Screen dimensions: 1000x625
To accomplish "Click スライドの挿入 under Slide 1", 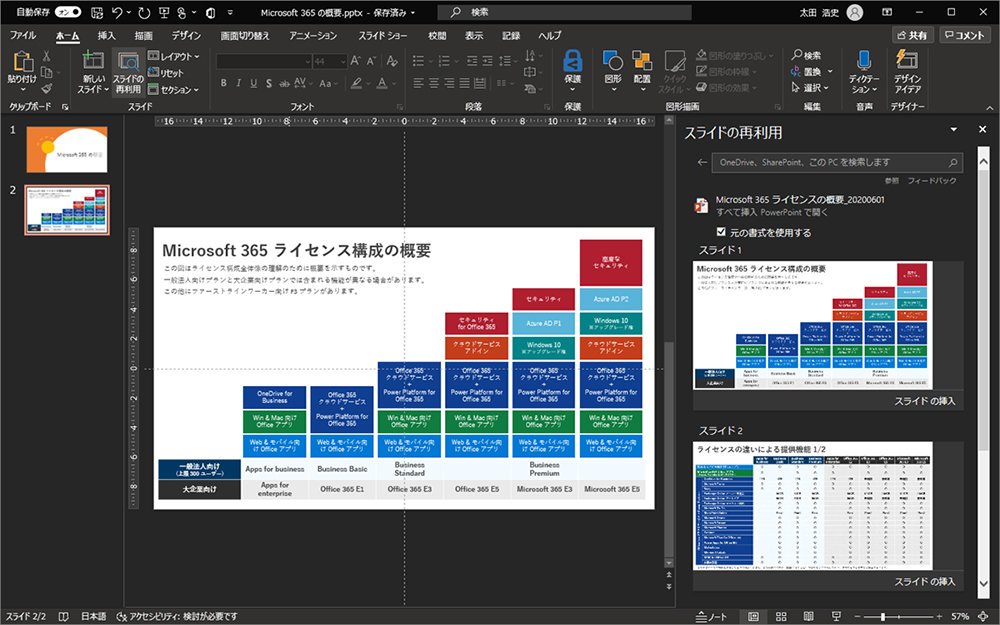I will (924, 401).
